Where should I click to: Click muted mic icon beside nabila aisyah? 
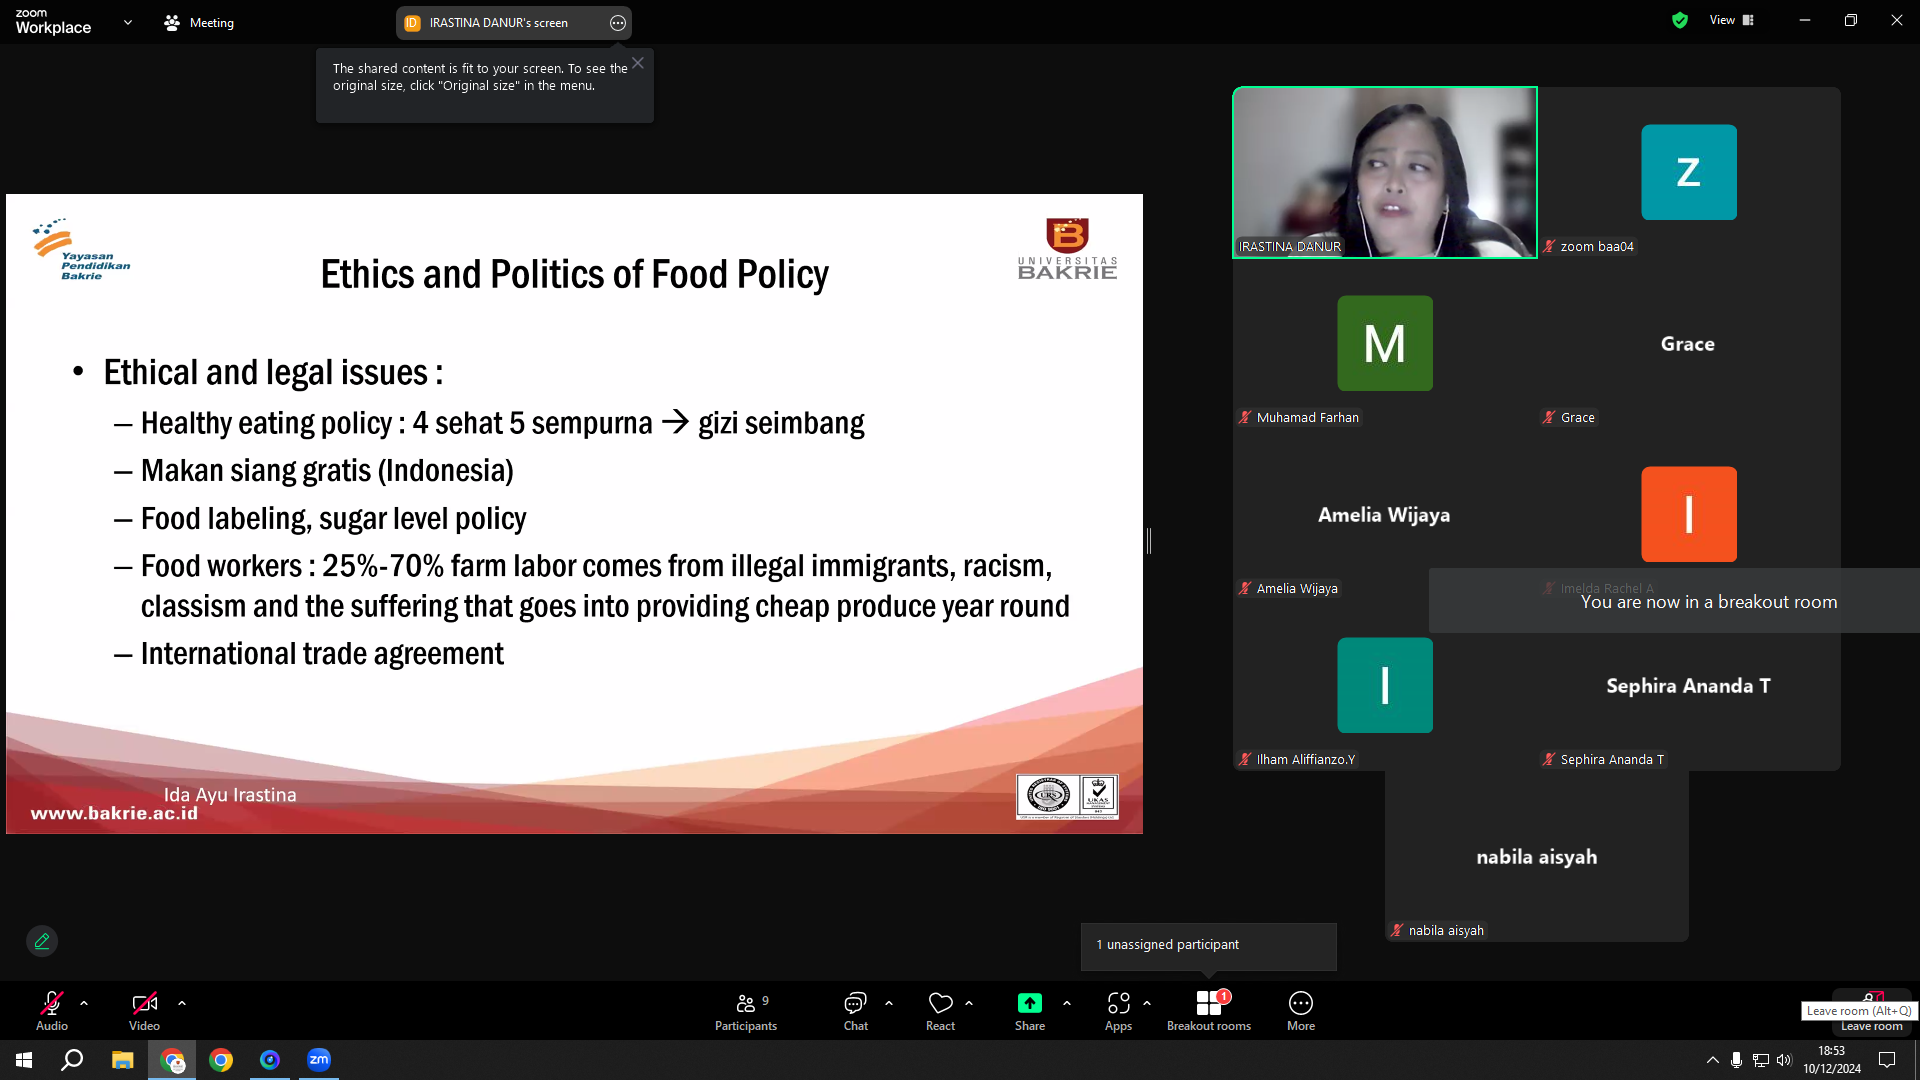[1397, 930]
